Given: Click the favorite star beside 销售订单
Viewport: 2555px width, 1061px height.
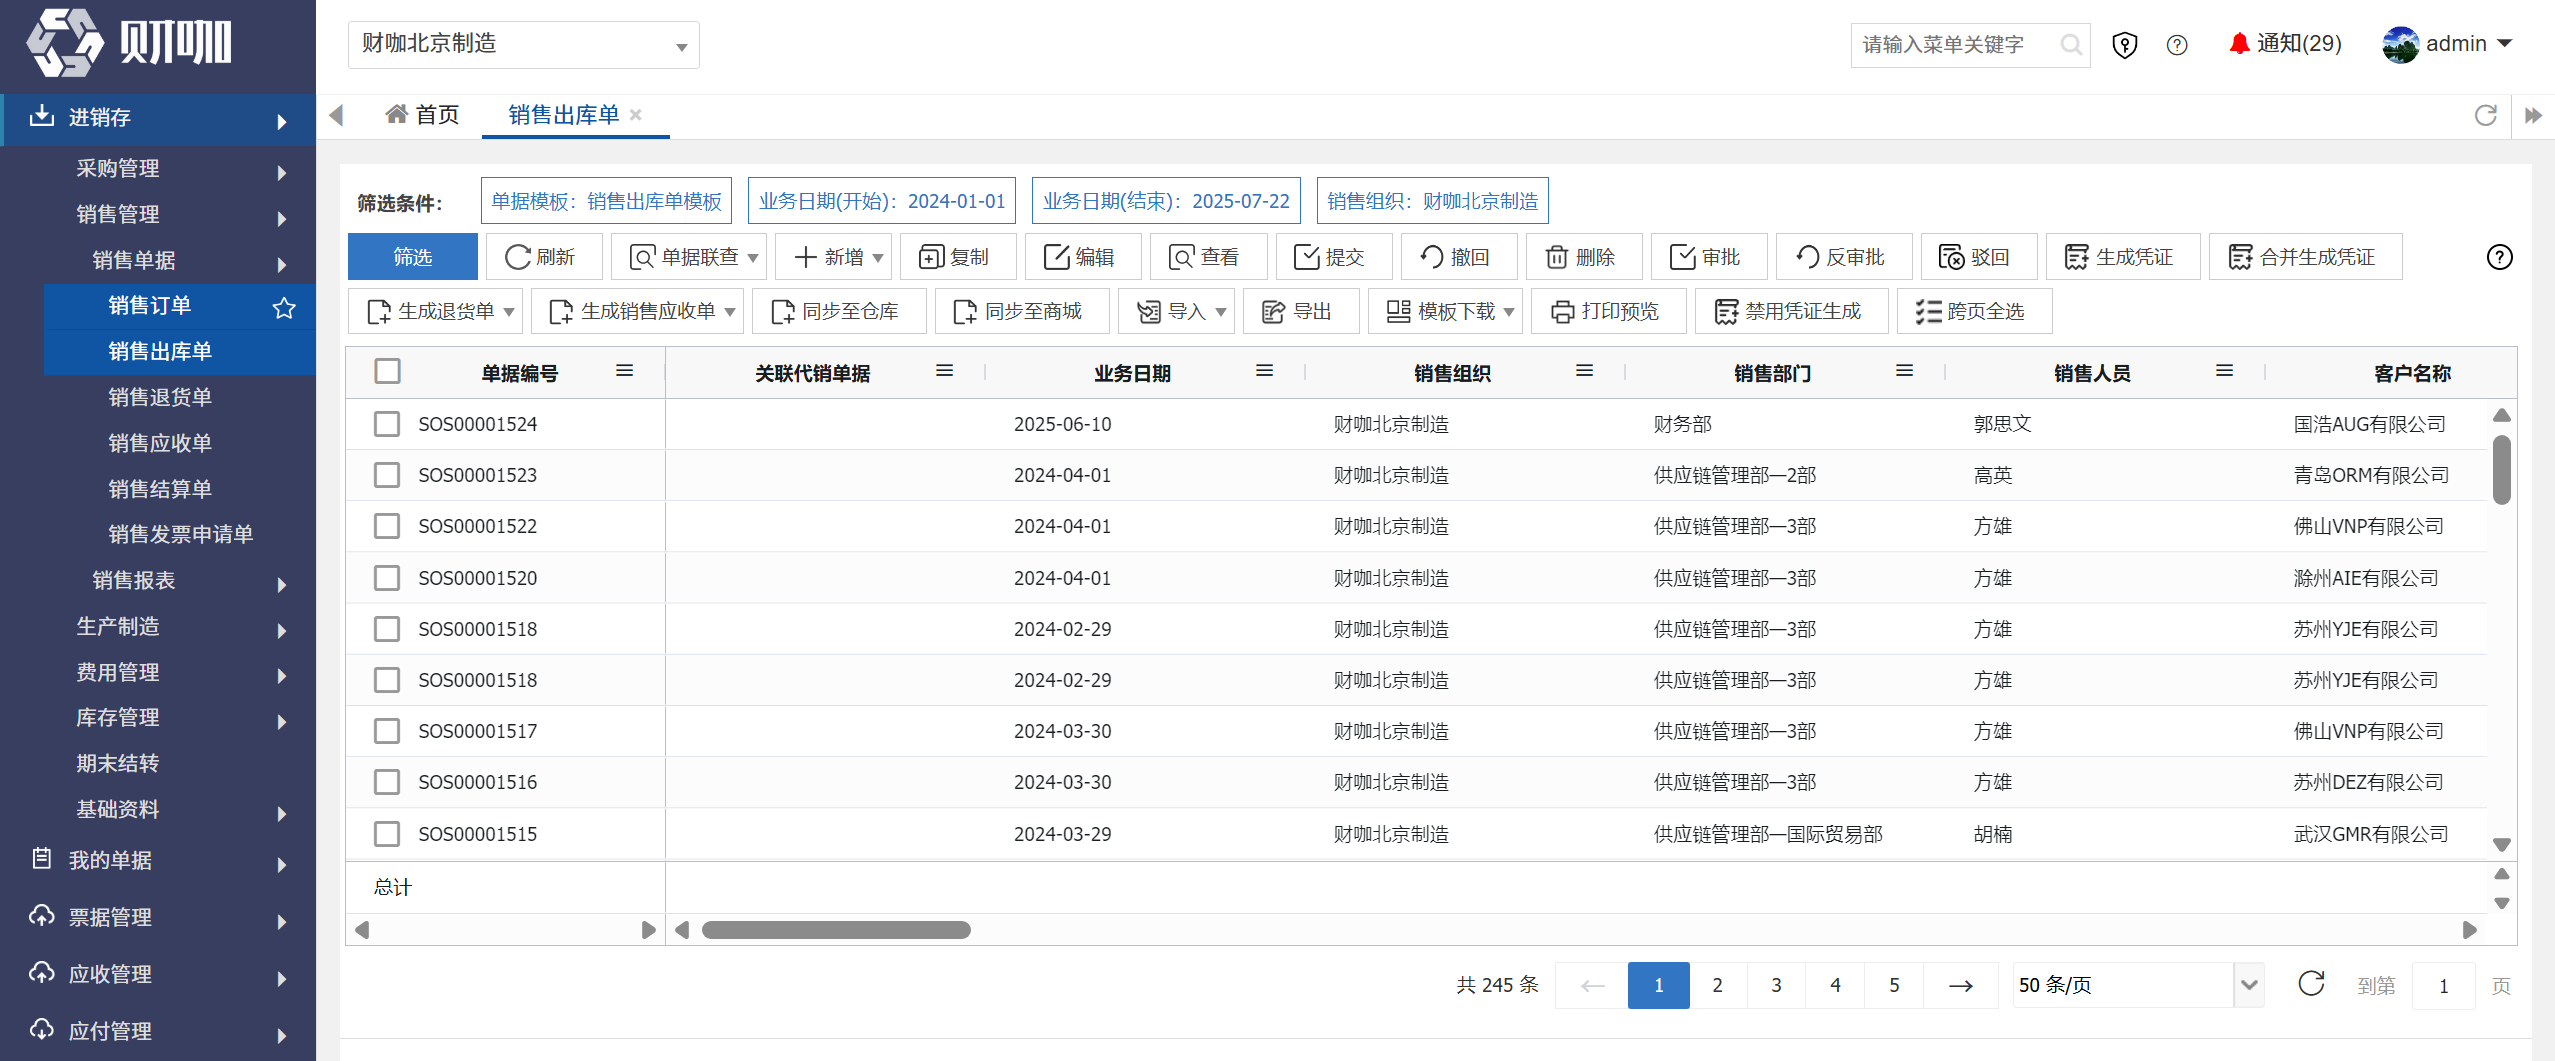Looking at the screenshot, I should (284, 307).
